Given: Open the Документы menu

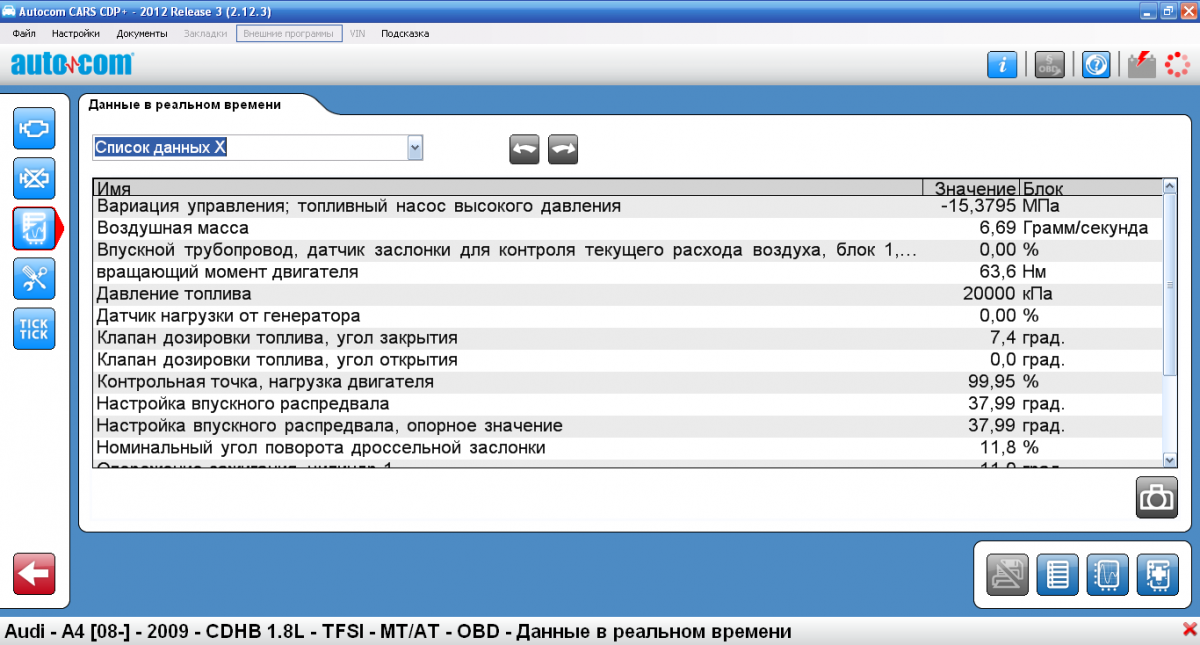Looking at the screenshot, I should pyautogui.click(x=142, y=33).
